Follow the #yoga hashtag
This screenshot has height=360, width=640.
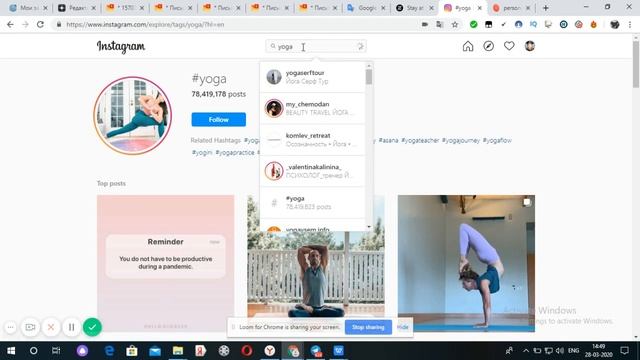pos(219,120)
